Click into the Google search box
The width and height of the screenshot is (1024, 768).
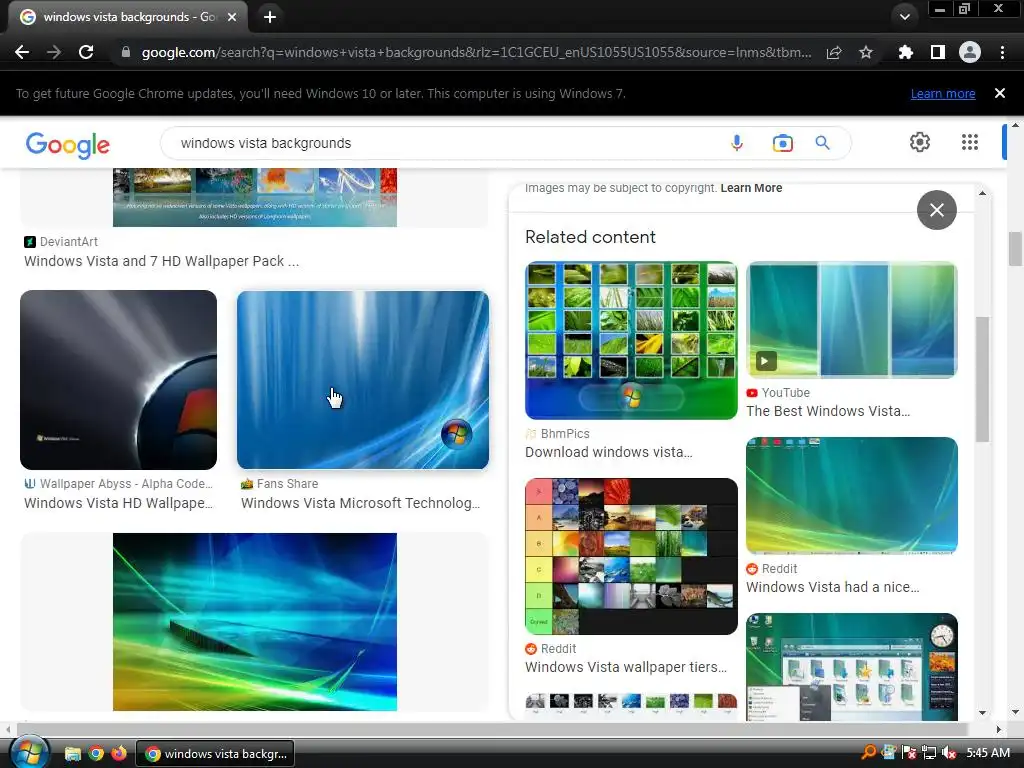coord(444,143)
